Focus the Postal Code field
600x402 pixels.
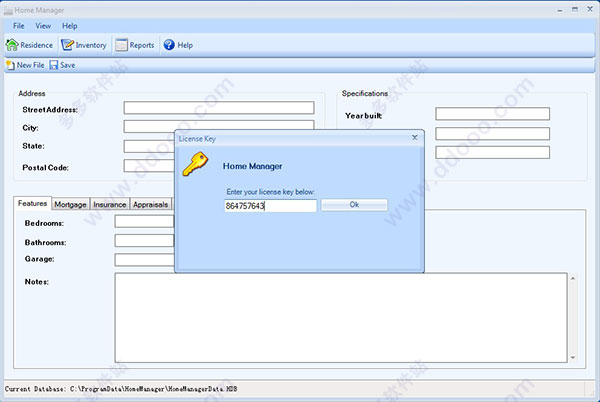(x=149, y=166)
